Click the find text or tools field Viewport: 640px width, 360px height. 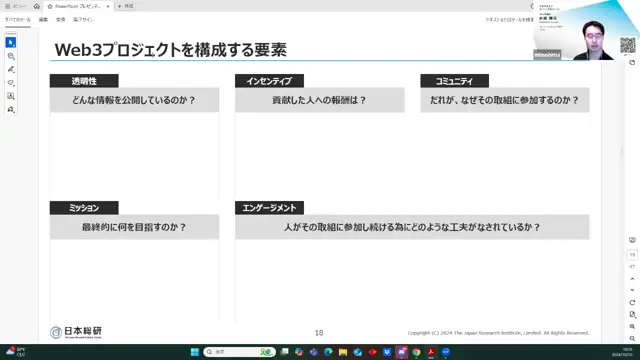click(509, 20)
